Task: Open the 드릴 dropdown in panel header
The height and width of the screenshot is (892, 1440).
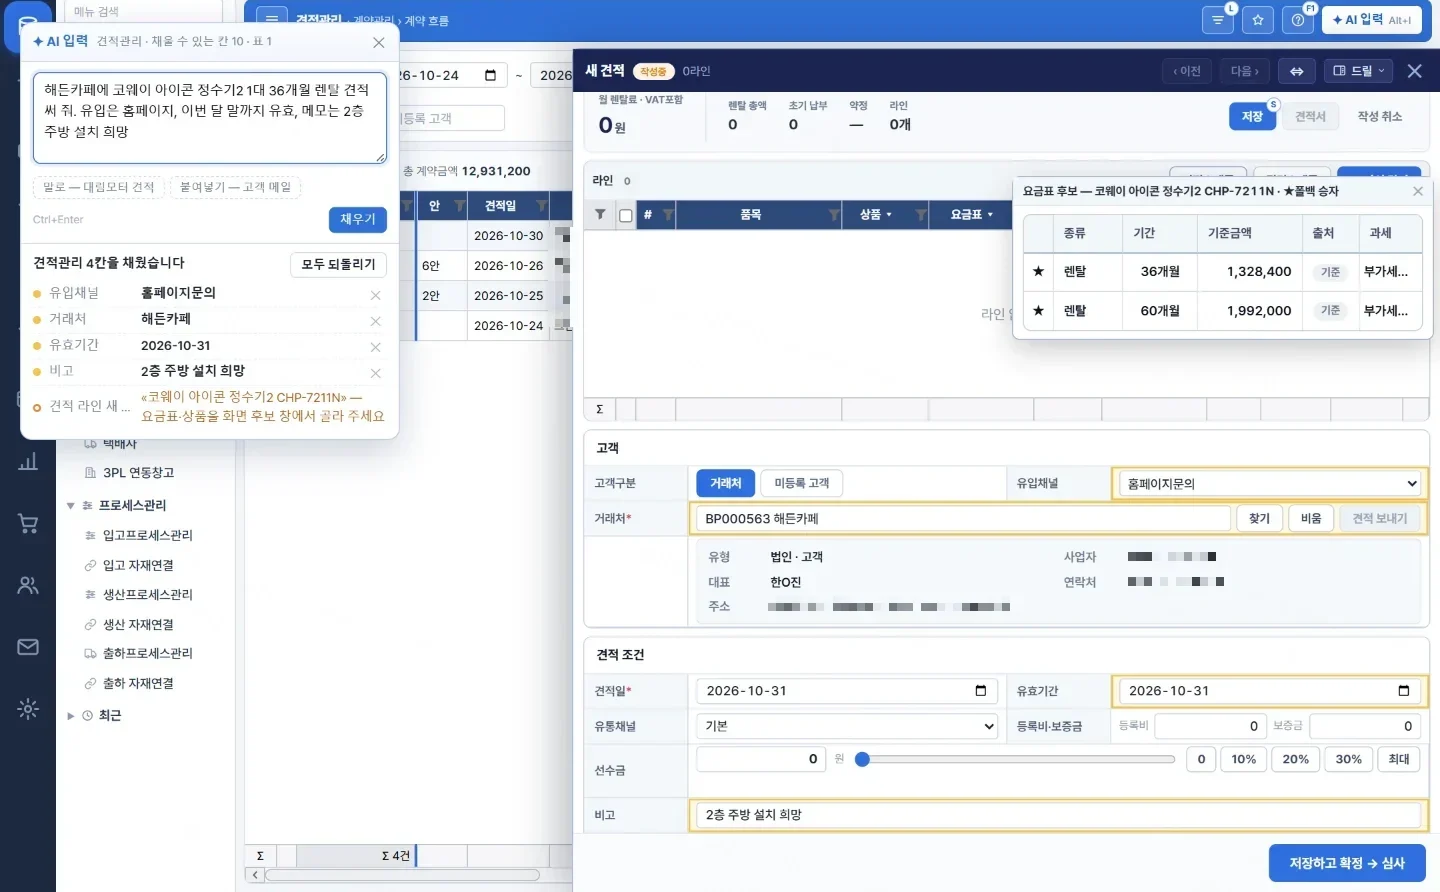Action: [1359, 71]
